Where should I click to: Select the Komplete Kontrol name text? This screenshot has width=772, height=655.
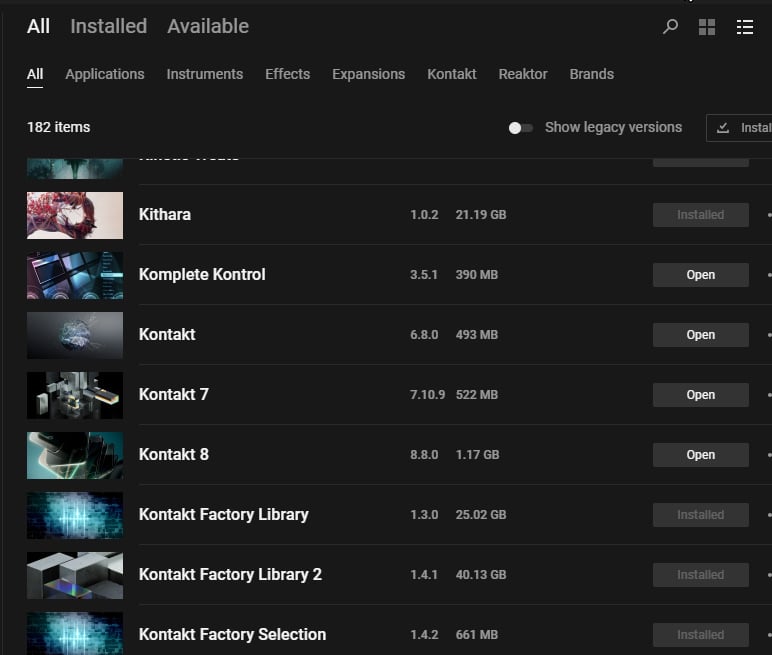tap(202, 275)
